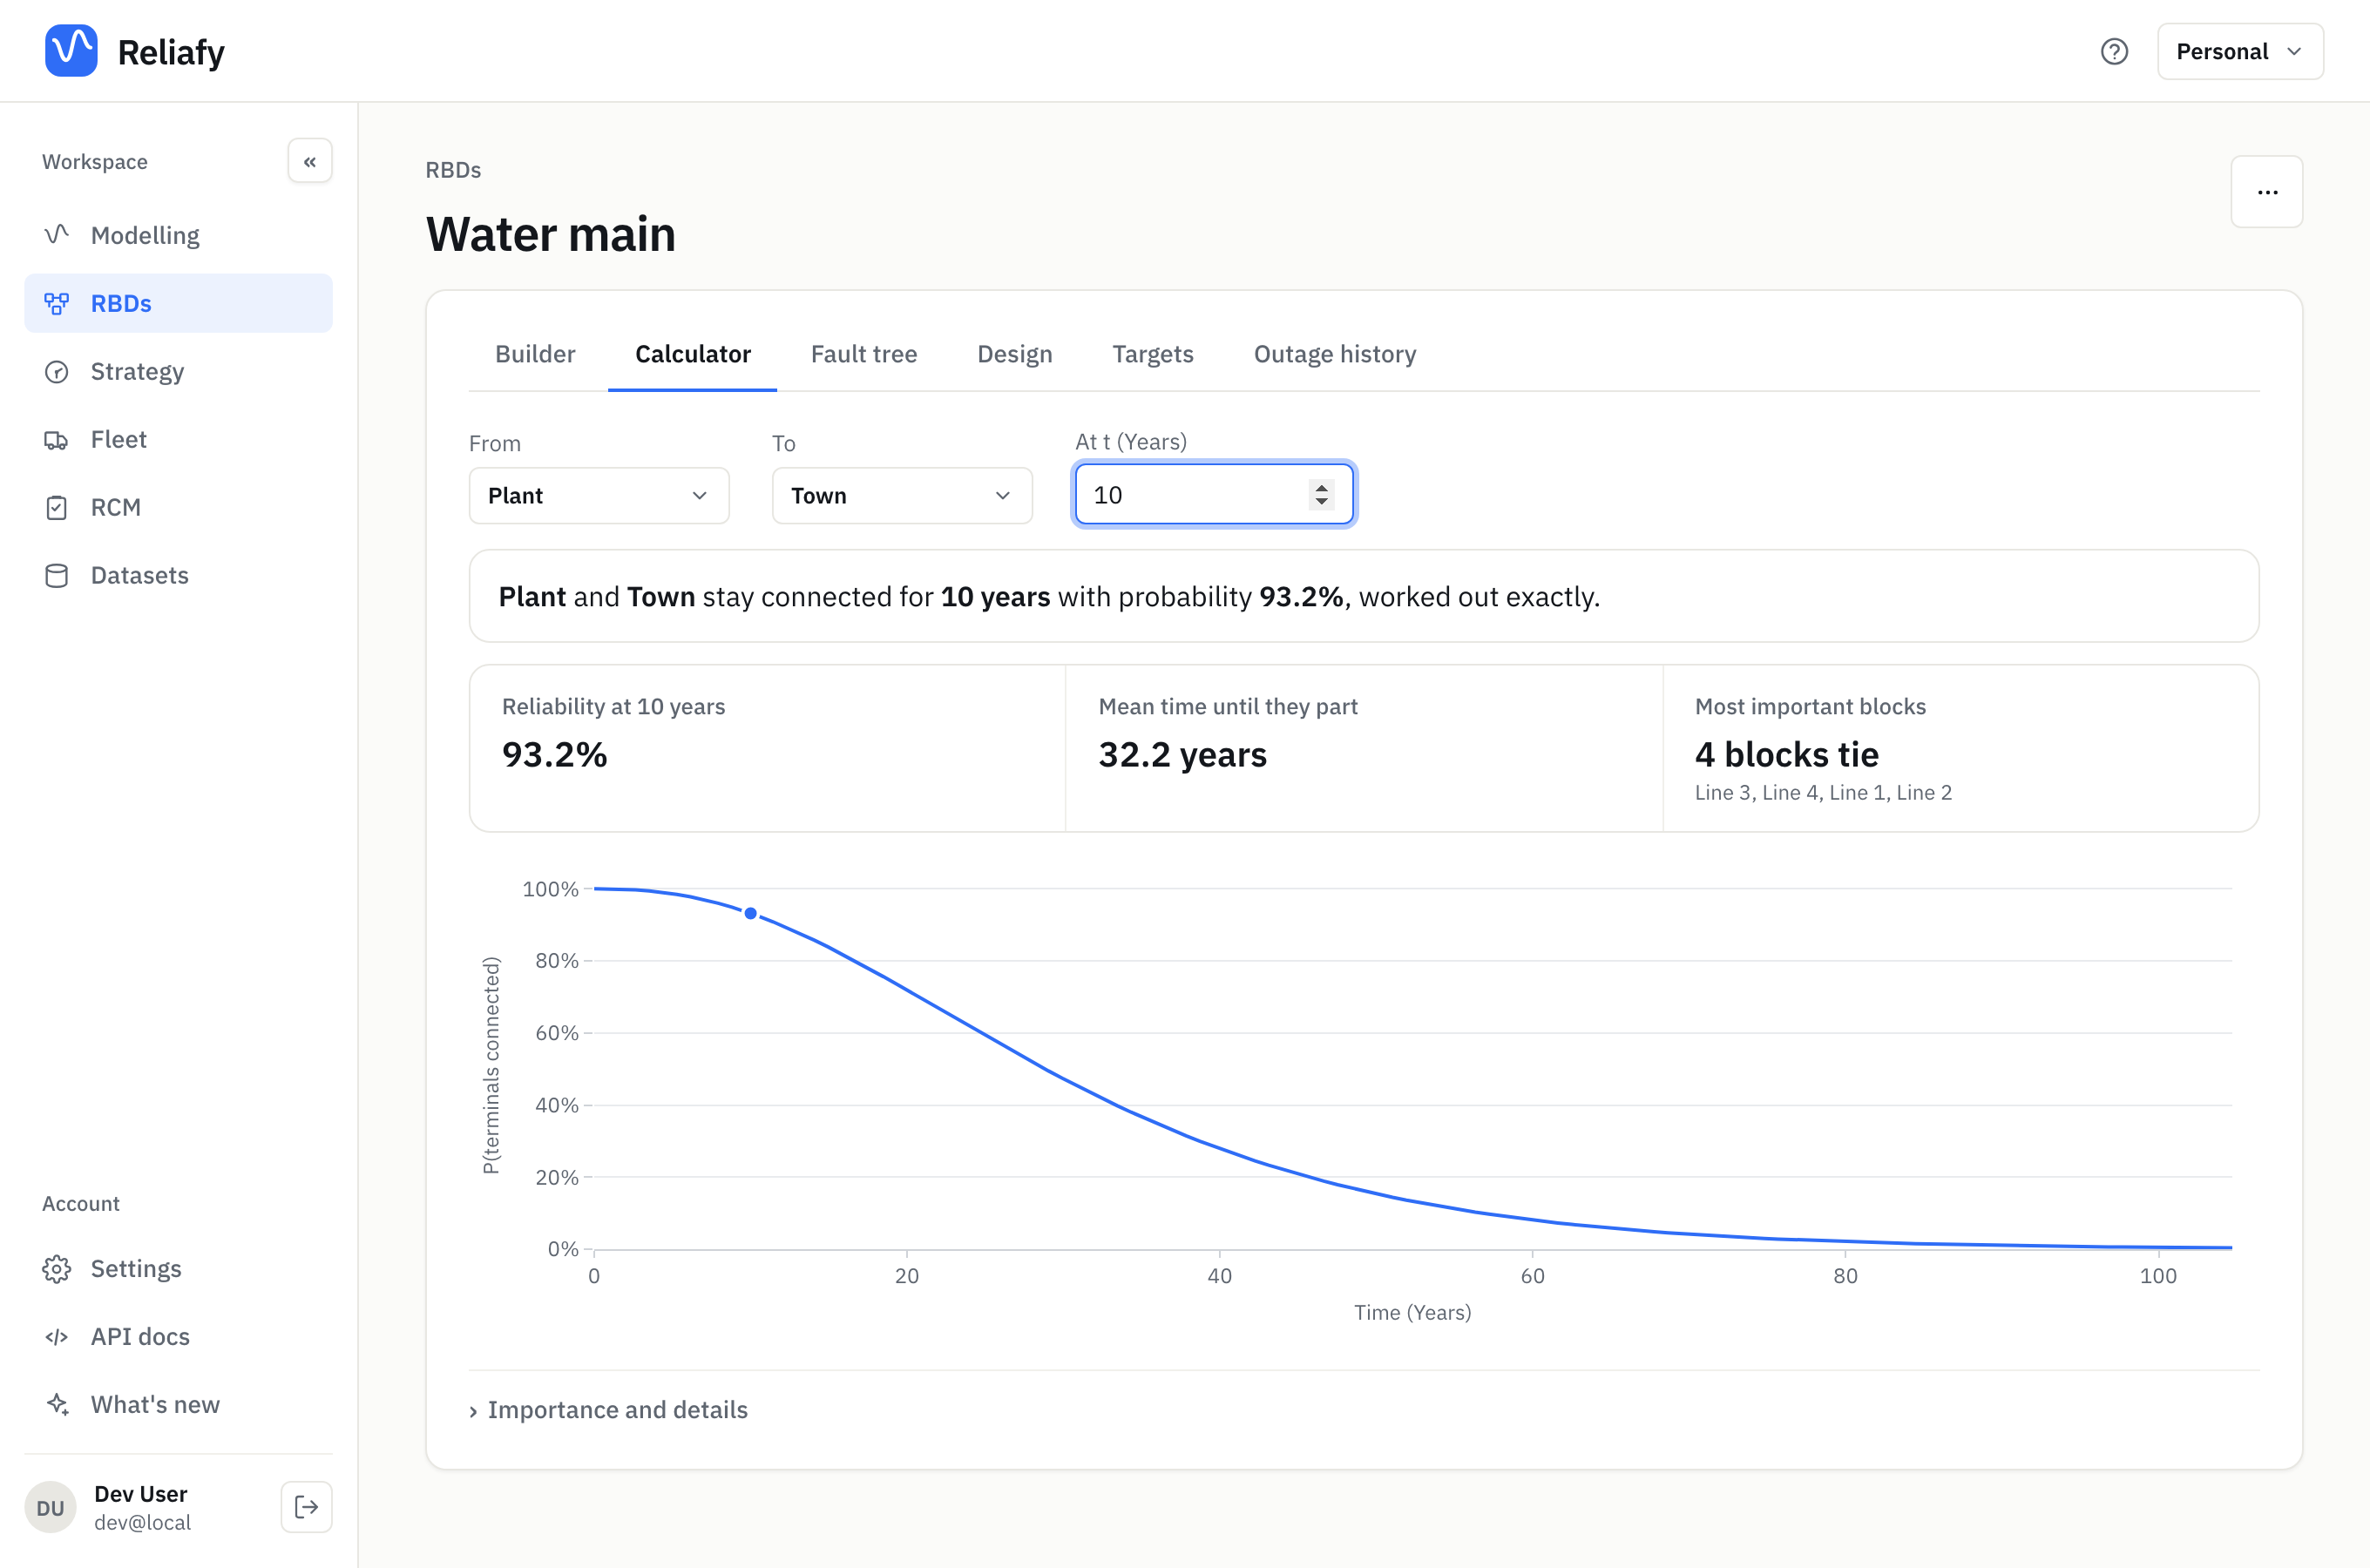This screenshot has width=2370, height=1568.
Task: Click the Water main page title
Action: click(x=550, y=234)
